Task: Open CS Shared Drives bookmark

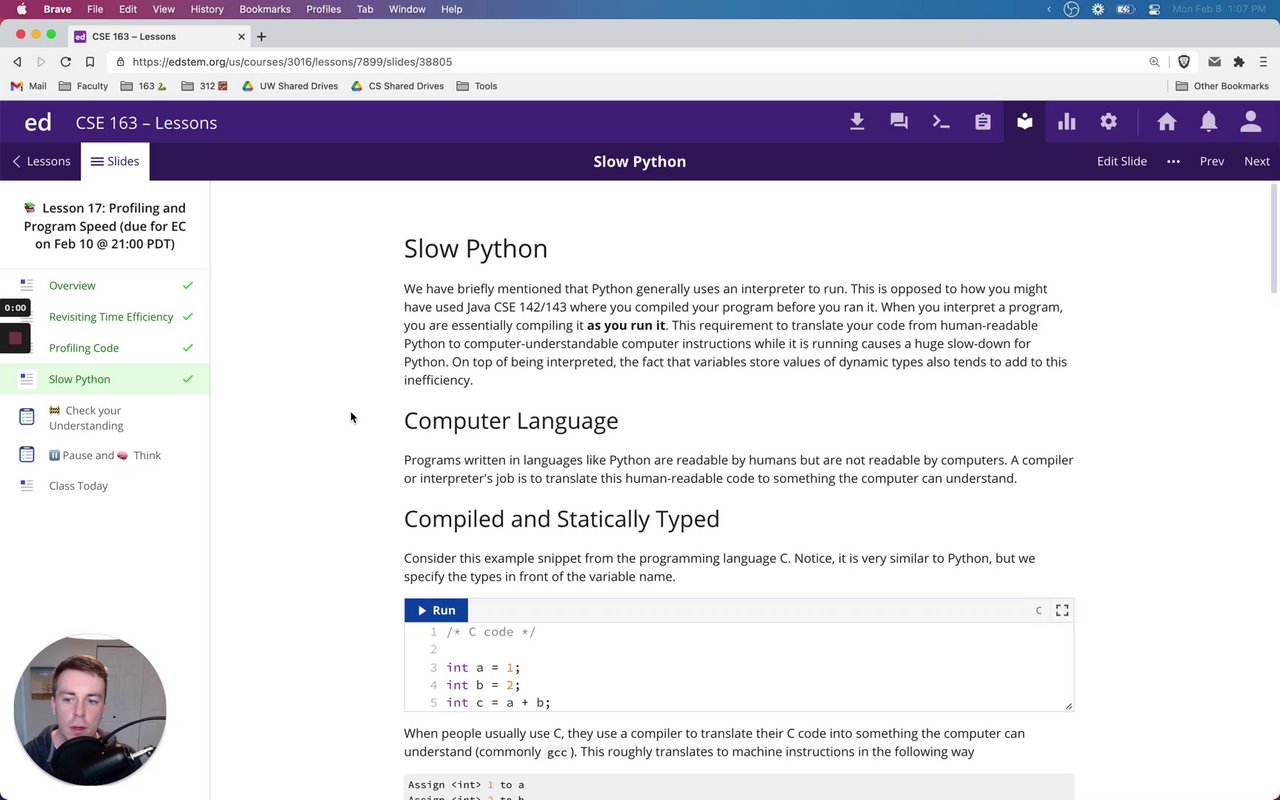Action: 397,86
